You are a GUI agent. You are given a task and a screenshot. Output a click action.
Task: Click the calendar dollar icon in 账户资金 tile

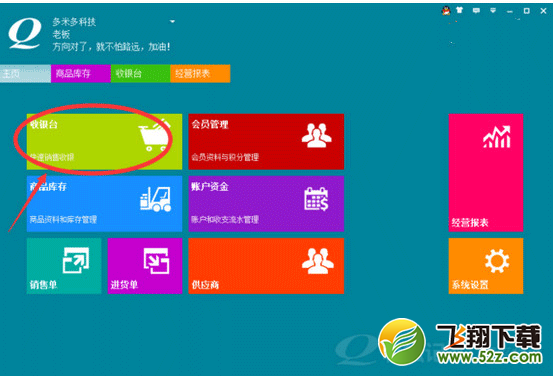coord(316,199)
